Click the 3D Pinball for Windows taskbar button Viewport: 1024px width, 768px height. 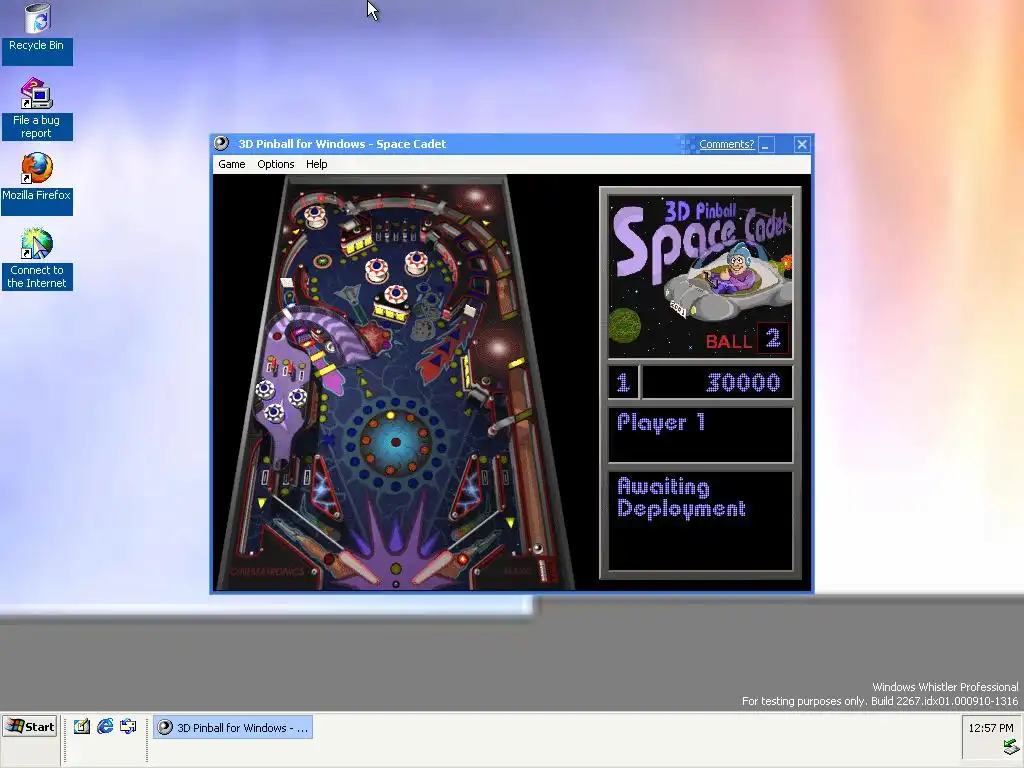[x=233, y=727]
